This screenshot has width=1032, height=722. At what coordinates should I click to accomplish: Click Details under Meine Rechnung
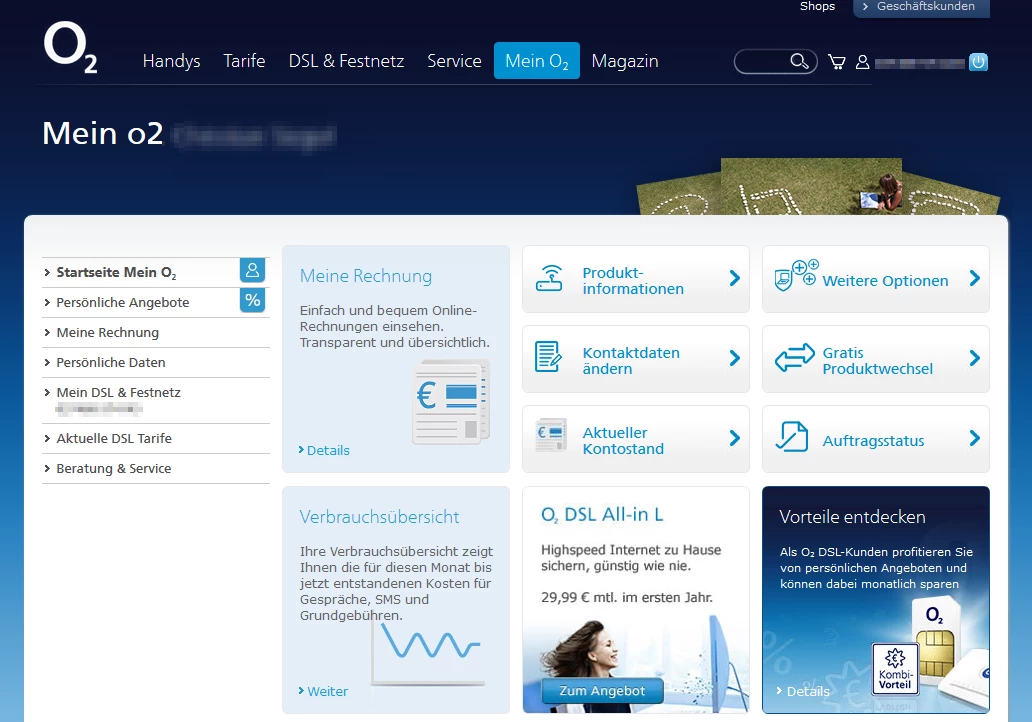point(324,450)
